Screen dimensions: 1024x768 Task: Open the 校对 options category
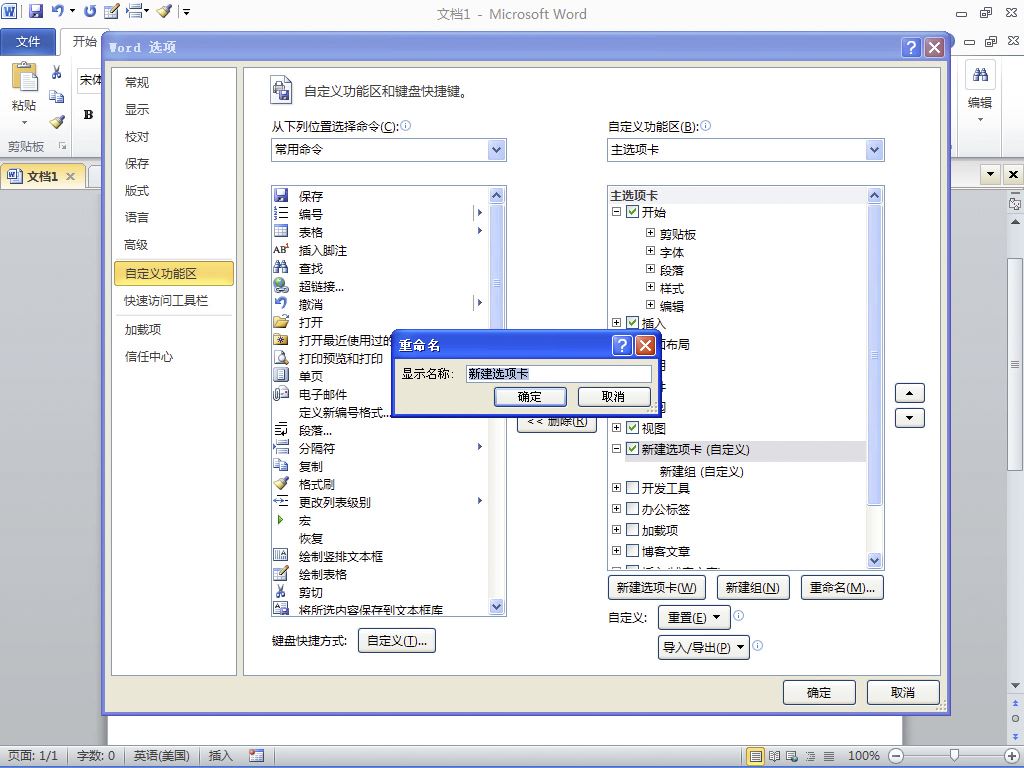[x=136, y=136]
